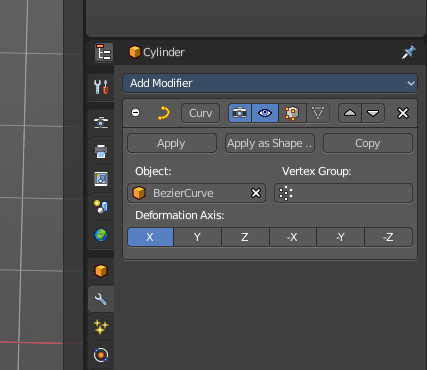
Task: Click the Cylinder object name label
Action: coord(164,52)
